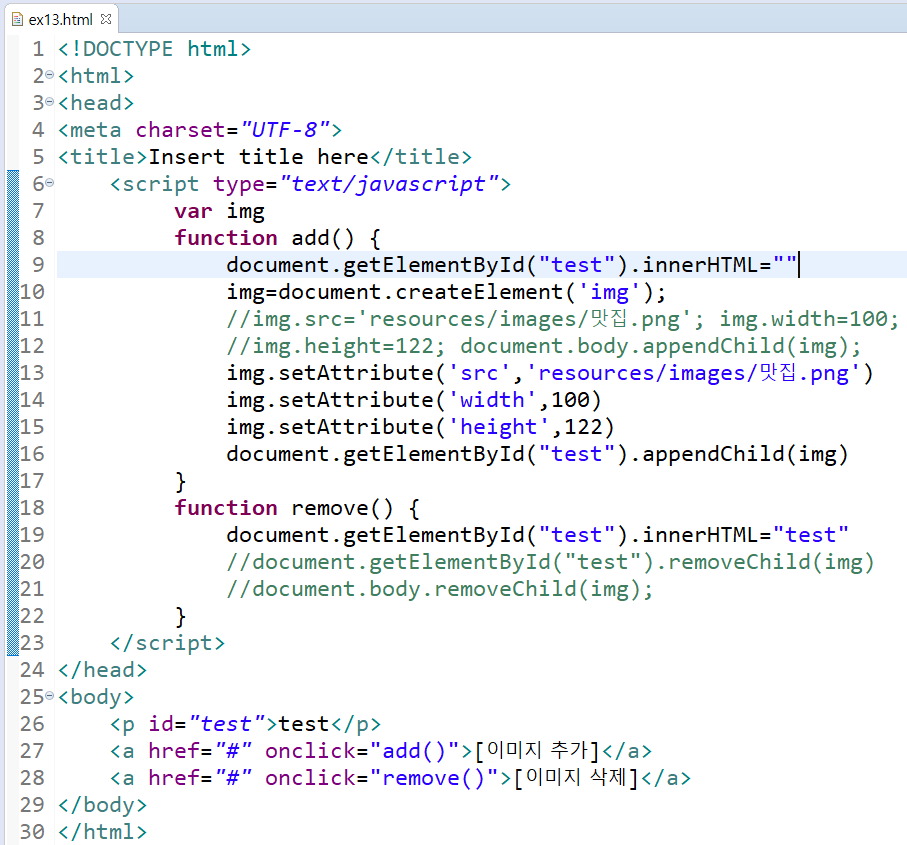
Task: Click the charset "UTF-8" value
Action: pos(287,130)
